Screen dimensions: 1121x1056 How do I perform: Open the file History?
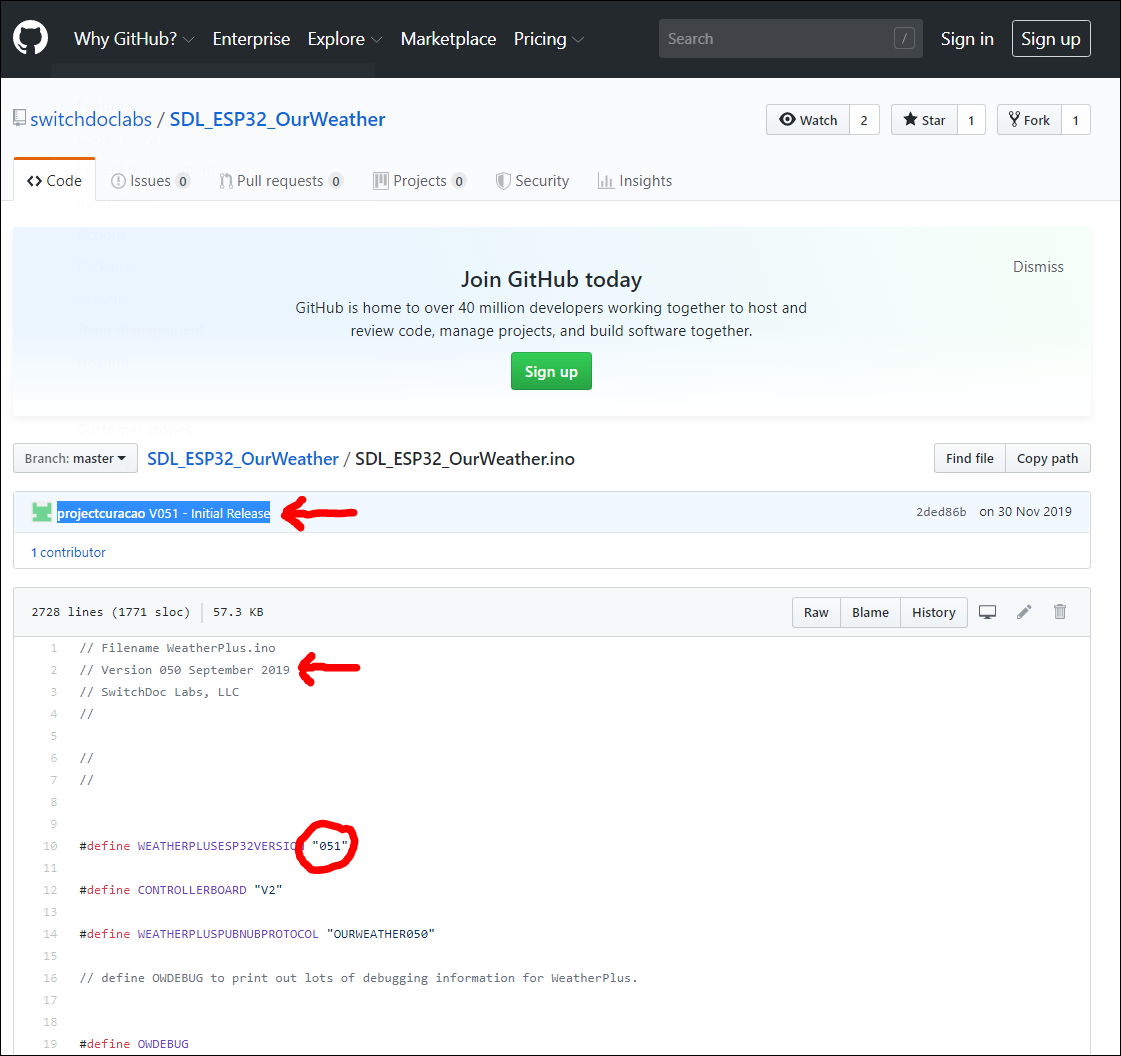click(933, 613)
